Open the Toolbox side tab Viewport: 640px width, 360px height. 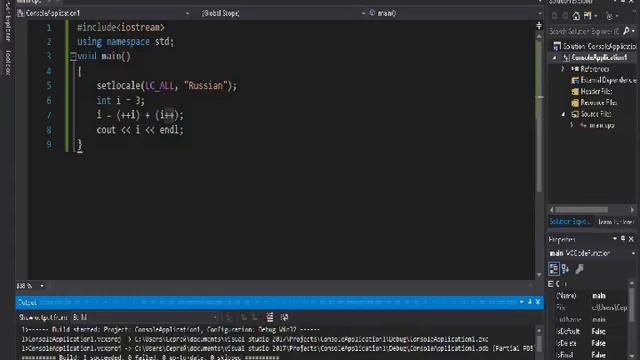coord(8,62)
